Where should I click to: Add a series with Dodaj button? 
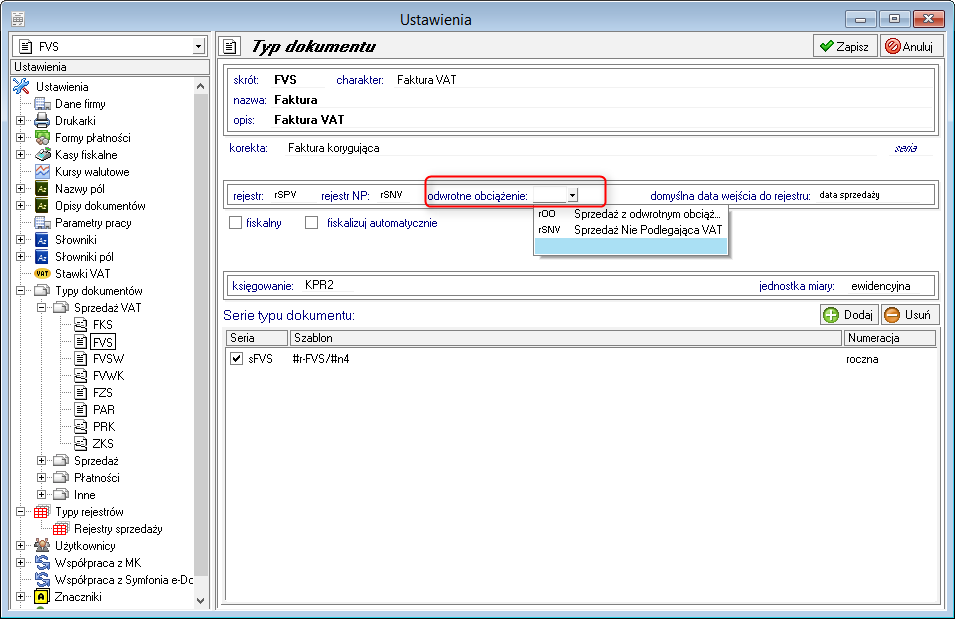tap(849, 315)
